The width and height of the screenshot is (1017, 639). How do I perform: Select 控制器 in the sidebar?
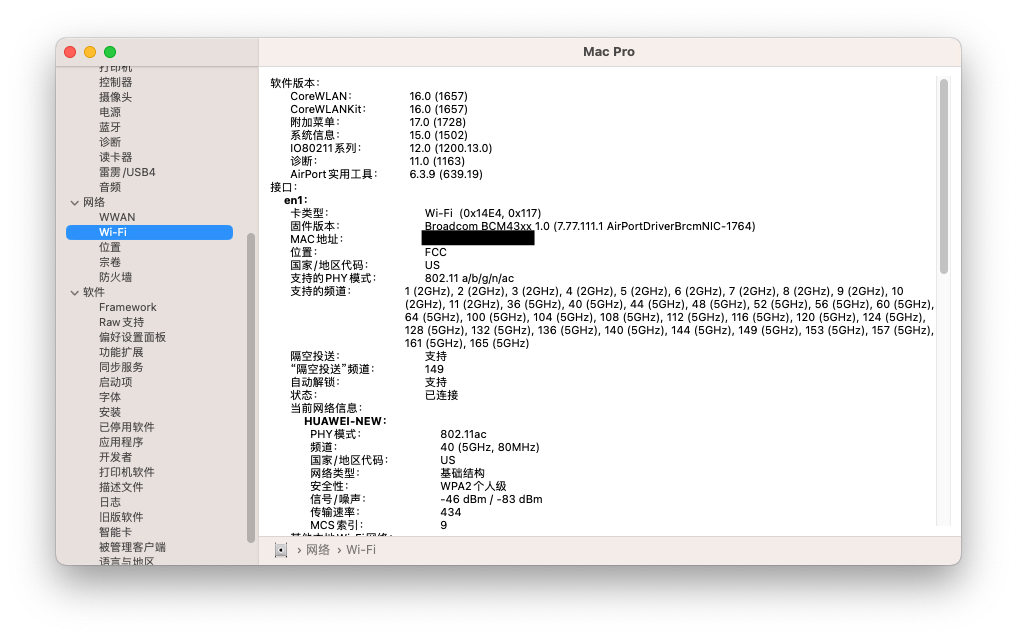(115, 82)
